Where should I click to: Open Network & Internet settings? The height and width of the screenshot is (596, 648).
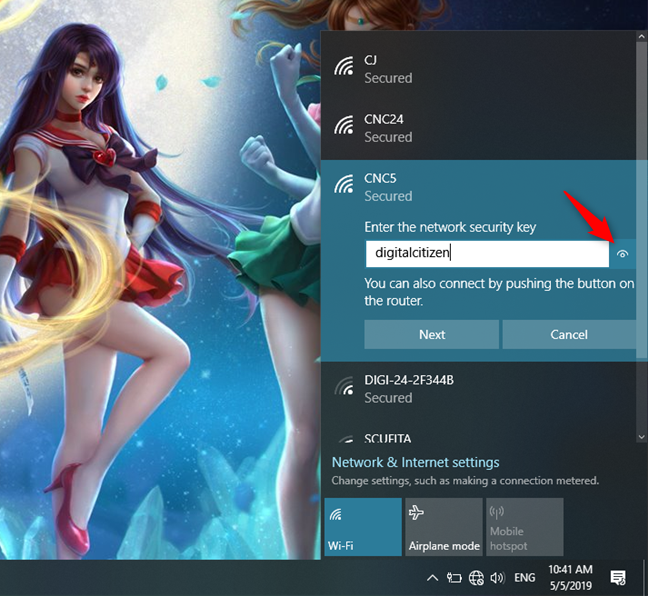pos(415,462)
